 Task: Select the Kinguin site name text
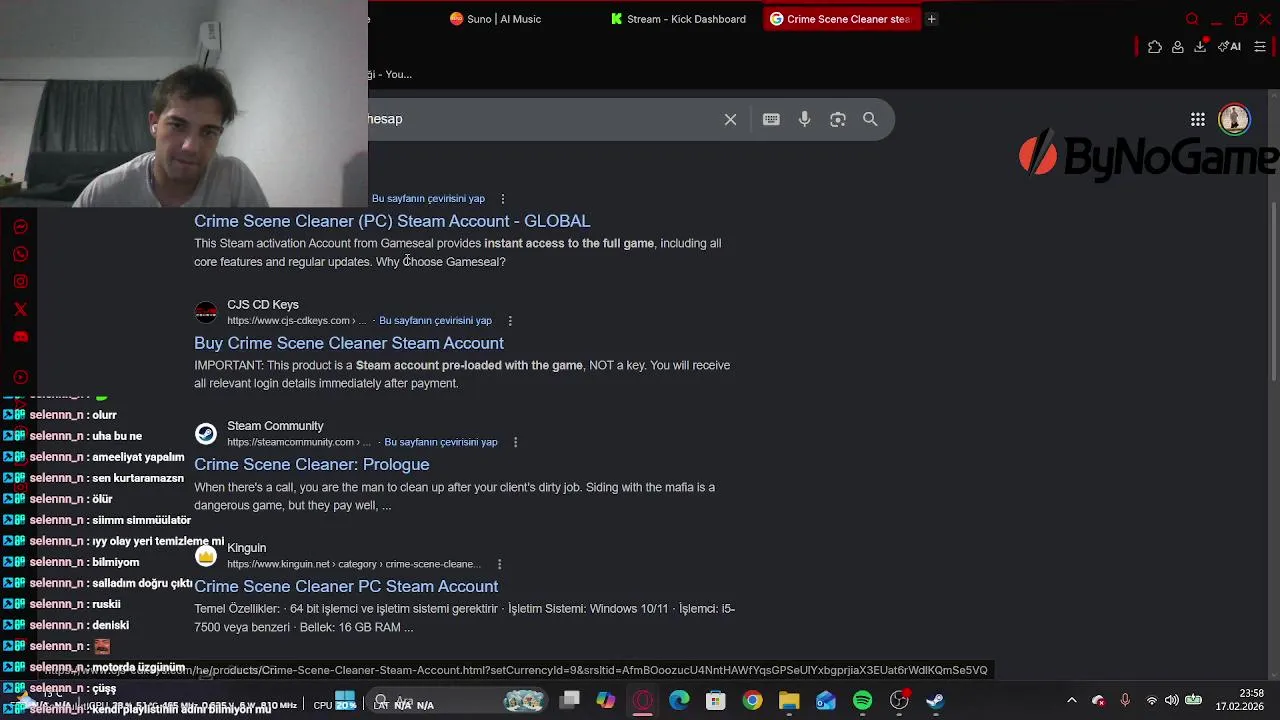246,548
